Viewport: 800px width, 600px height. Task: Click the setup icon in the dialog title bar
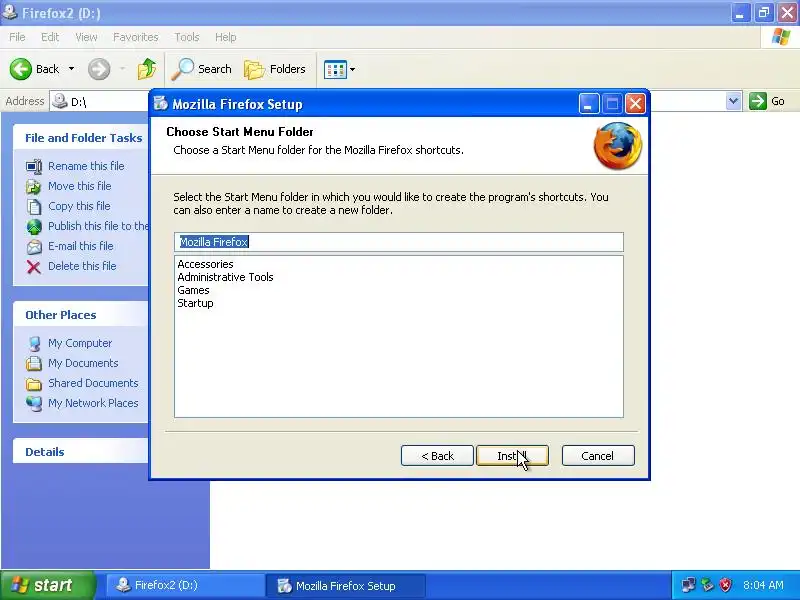161,104
